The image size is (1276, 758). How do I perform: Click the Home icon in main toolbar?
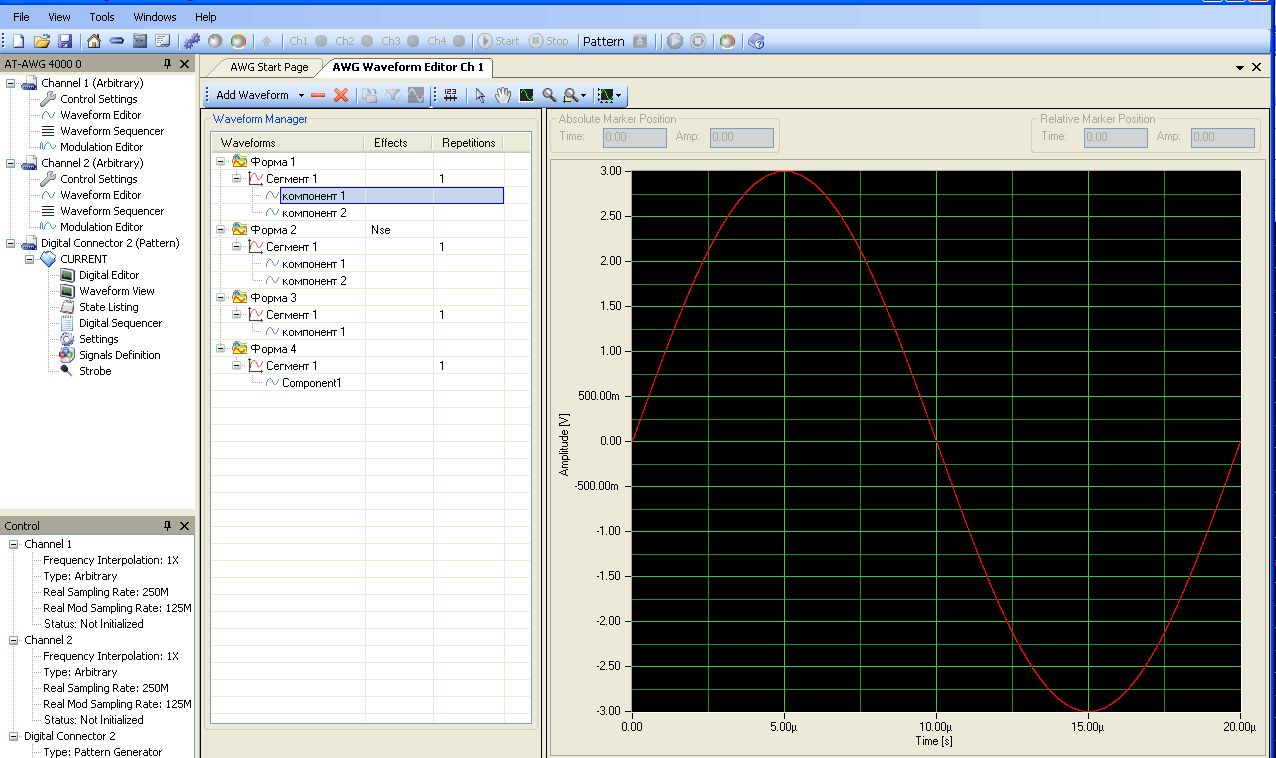coord(94,41)
